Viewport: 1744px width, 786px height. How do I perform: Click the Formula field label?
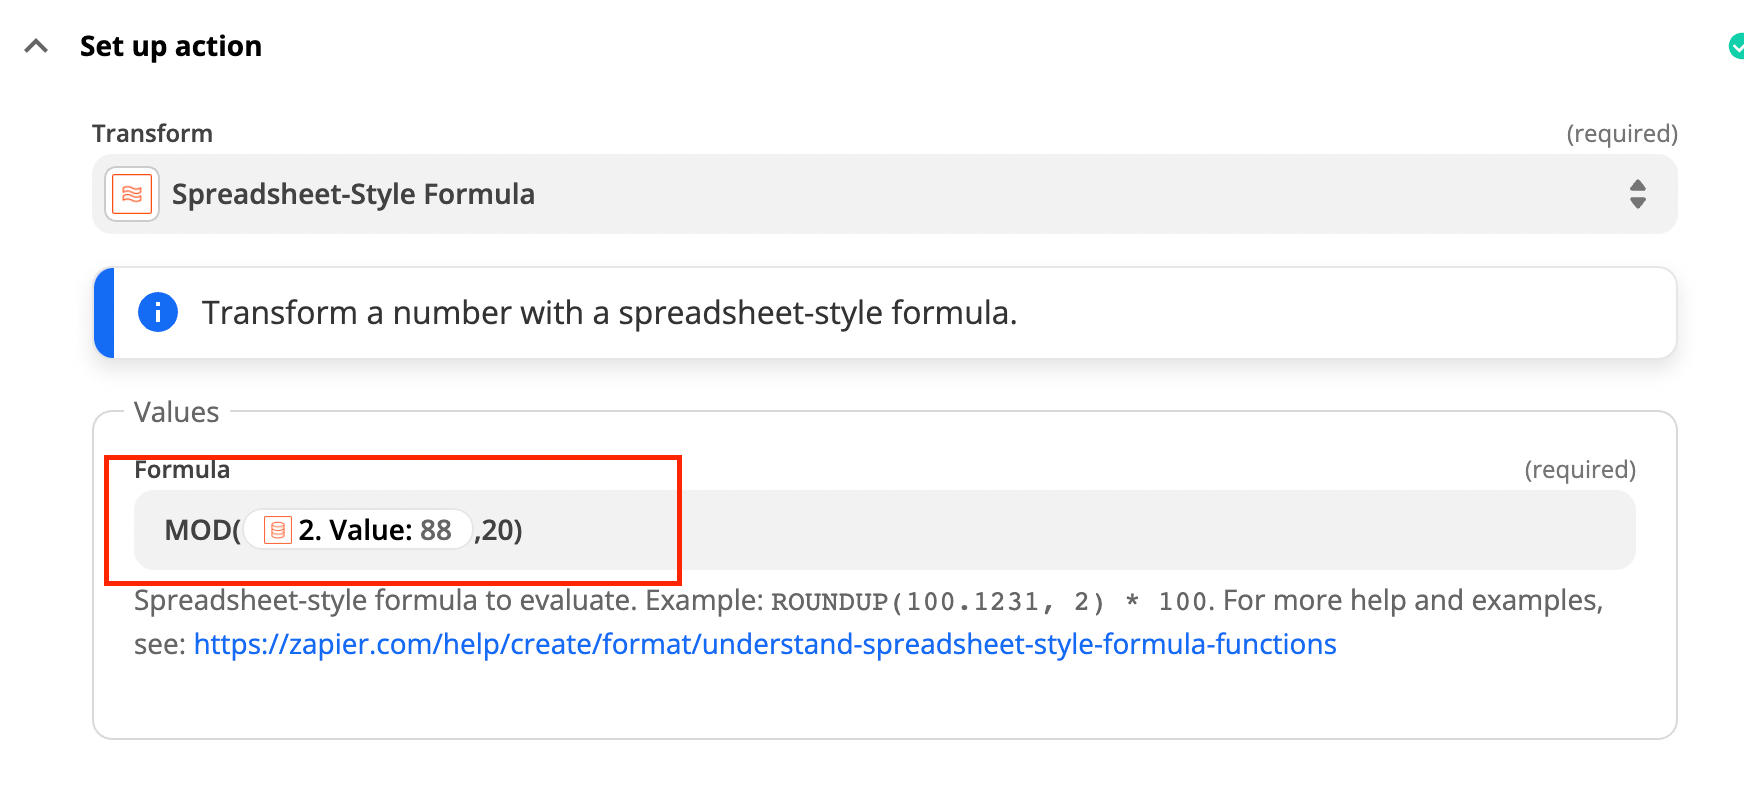tap(182, 470)
